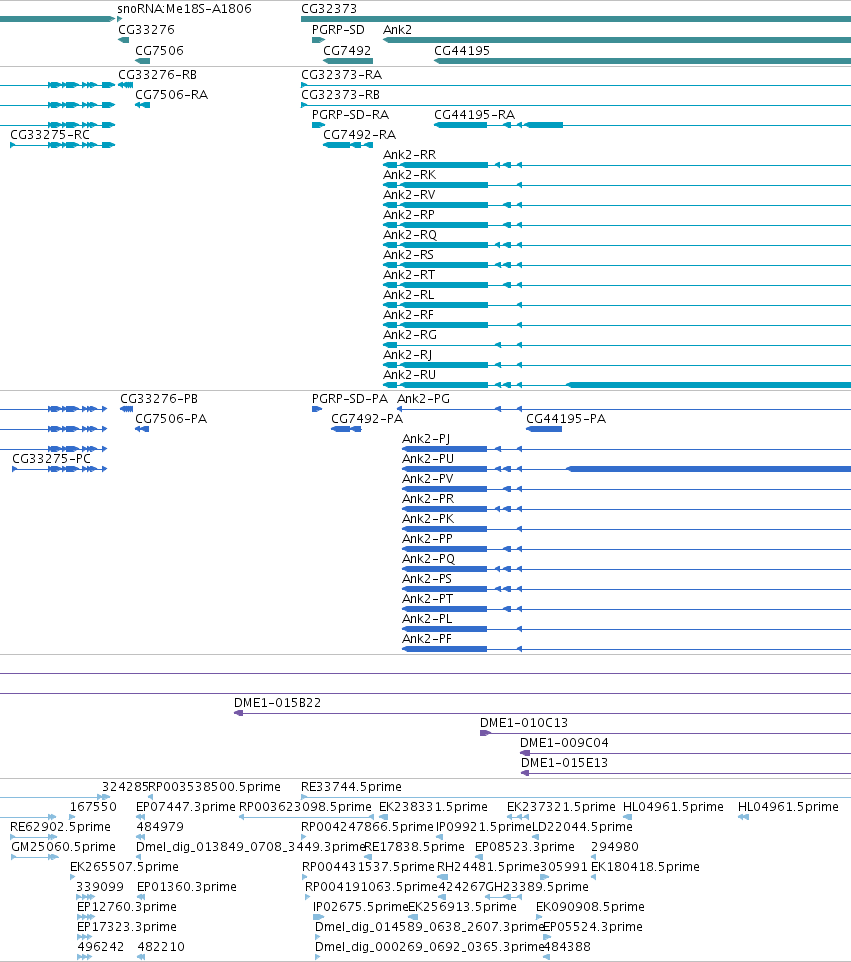Image resolution: width=851 pixels, height=962 pixels.
Task: Select the CG7492-RA transcript label
Action: (359, 134)
